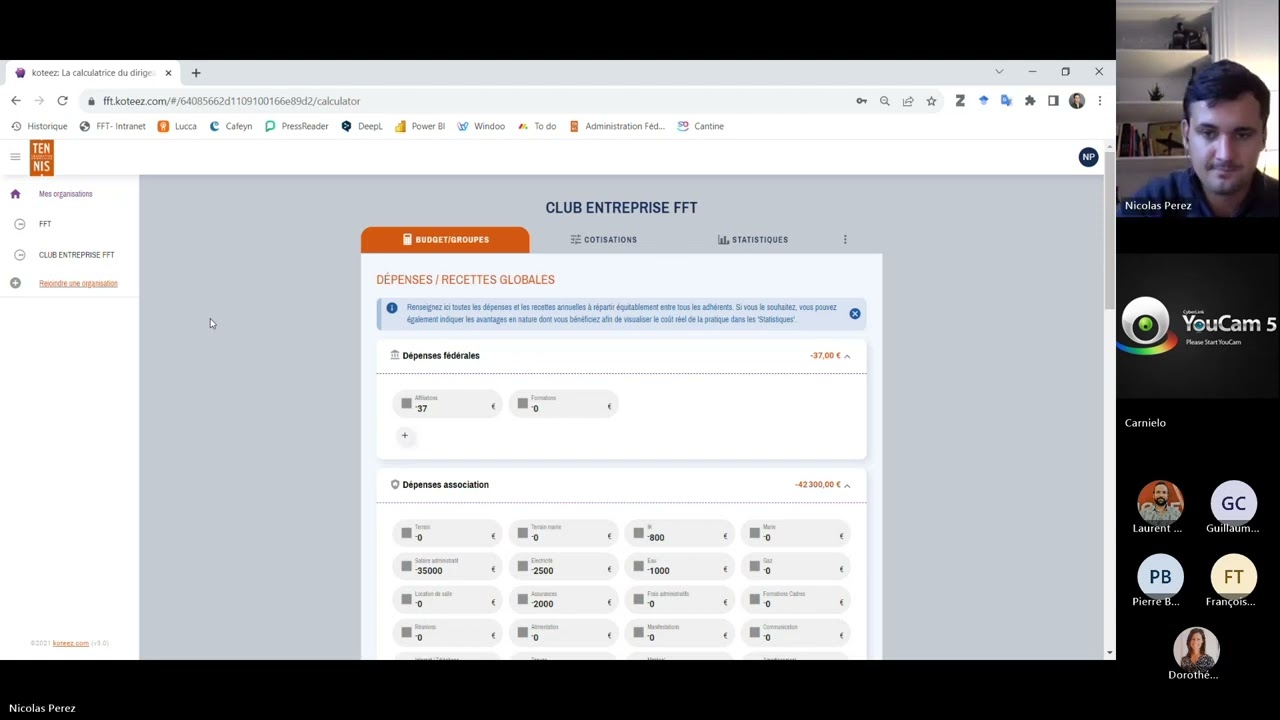Open the NP user avatar menu
The width and height of the screenshot is (1280, 720).
point(1088,157)
